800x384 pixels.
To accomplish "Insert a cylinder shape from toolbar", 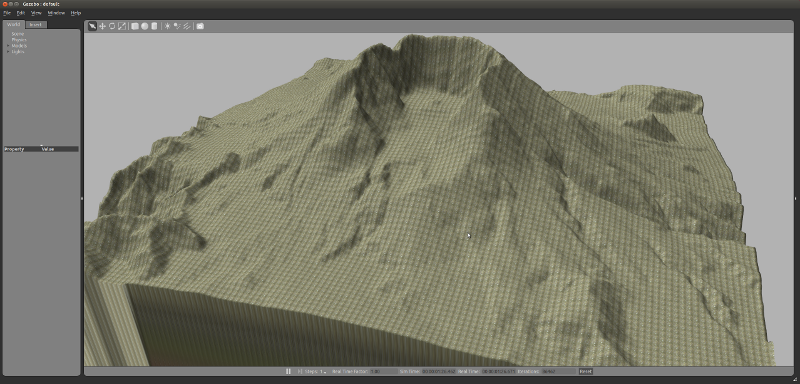I will click(154, 26).
